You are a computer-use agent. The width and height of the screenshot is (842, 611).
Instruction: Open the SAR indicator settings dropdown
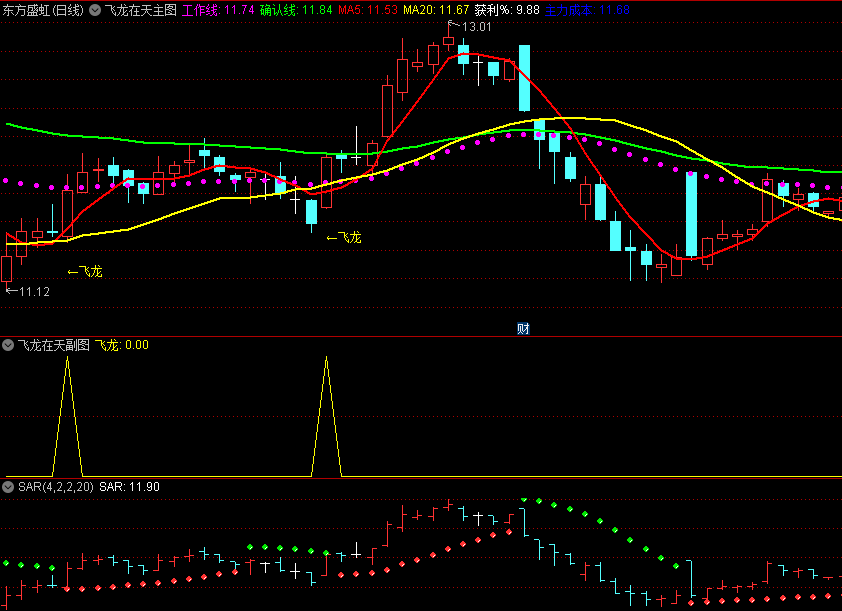[8, 487]
